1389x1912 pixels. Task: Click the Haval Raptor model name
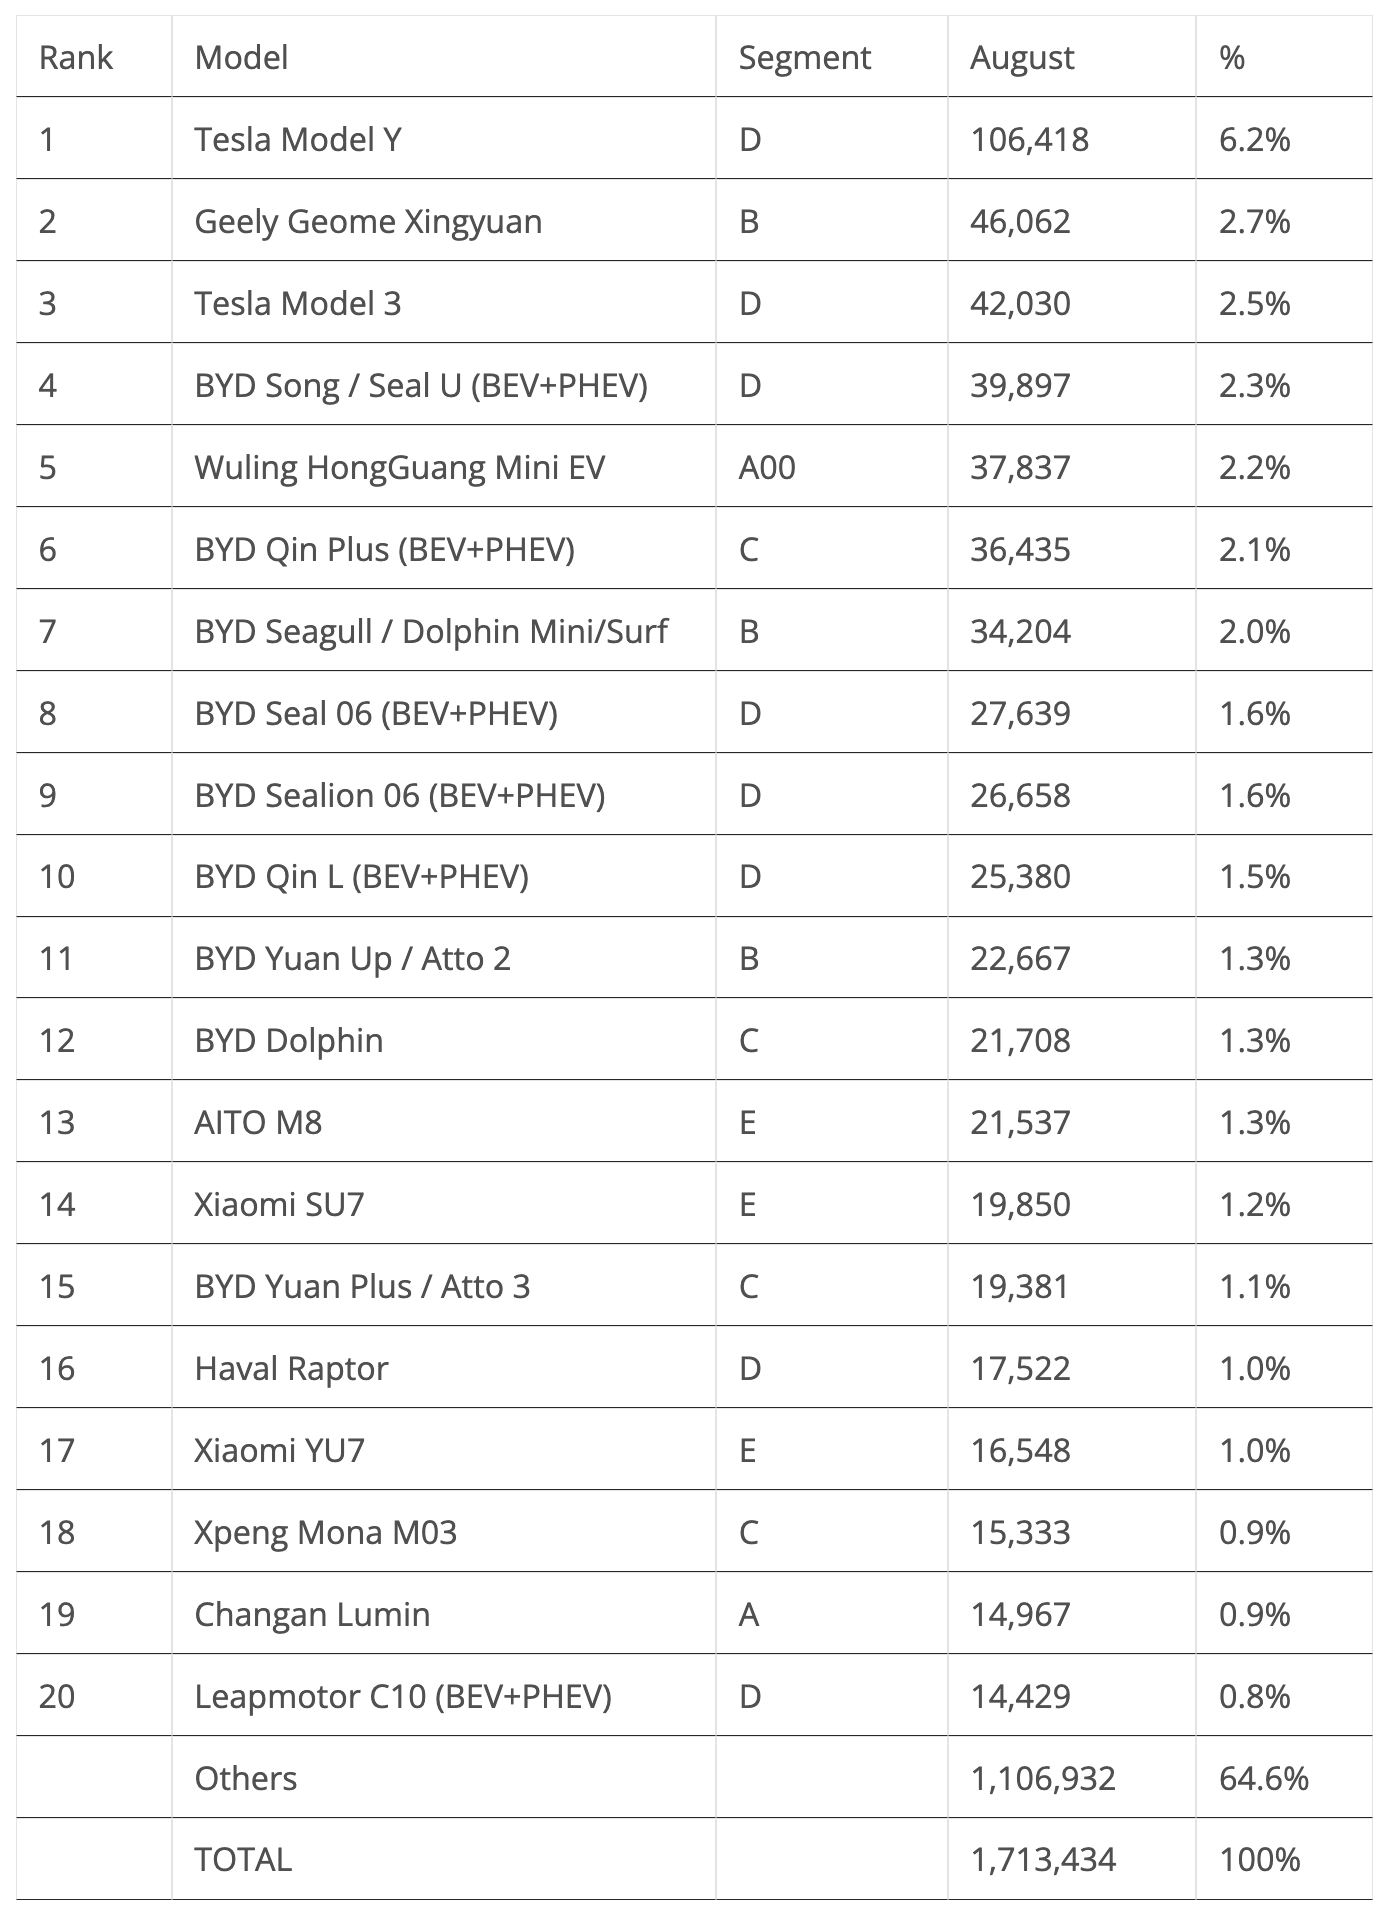(291, 1368)
